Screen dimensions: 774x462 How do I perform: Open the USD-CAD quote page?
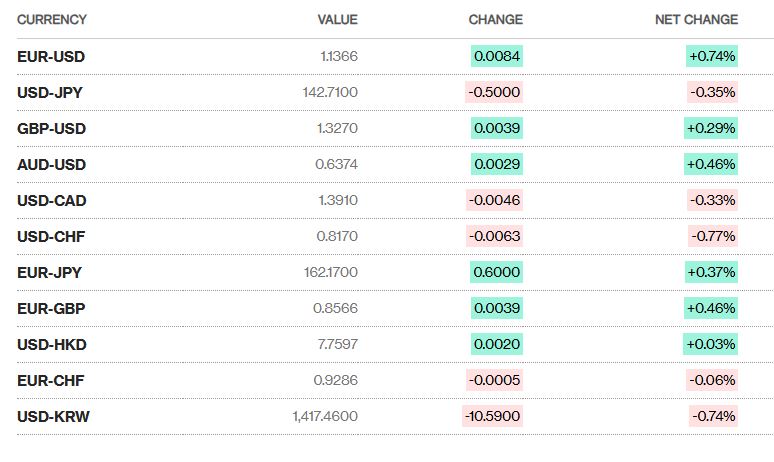[52, 200]
